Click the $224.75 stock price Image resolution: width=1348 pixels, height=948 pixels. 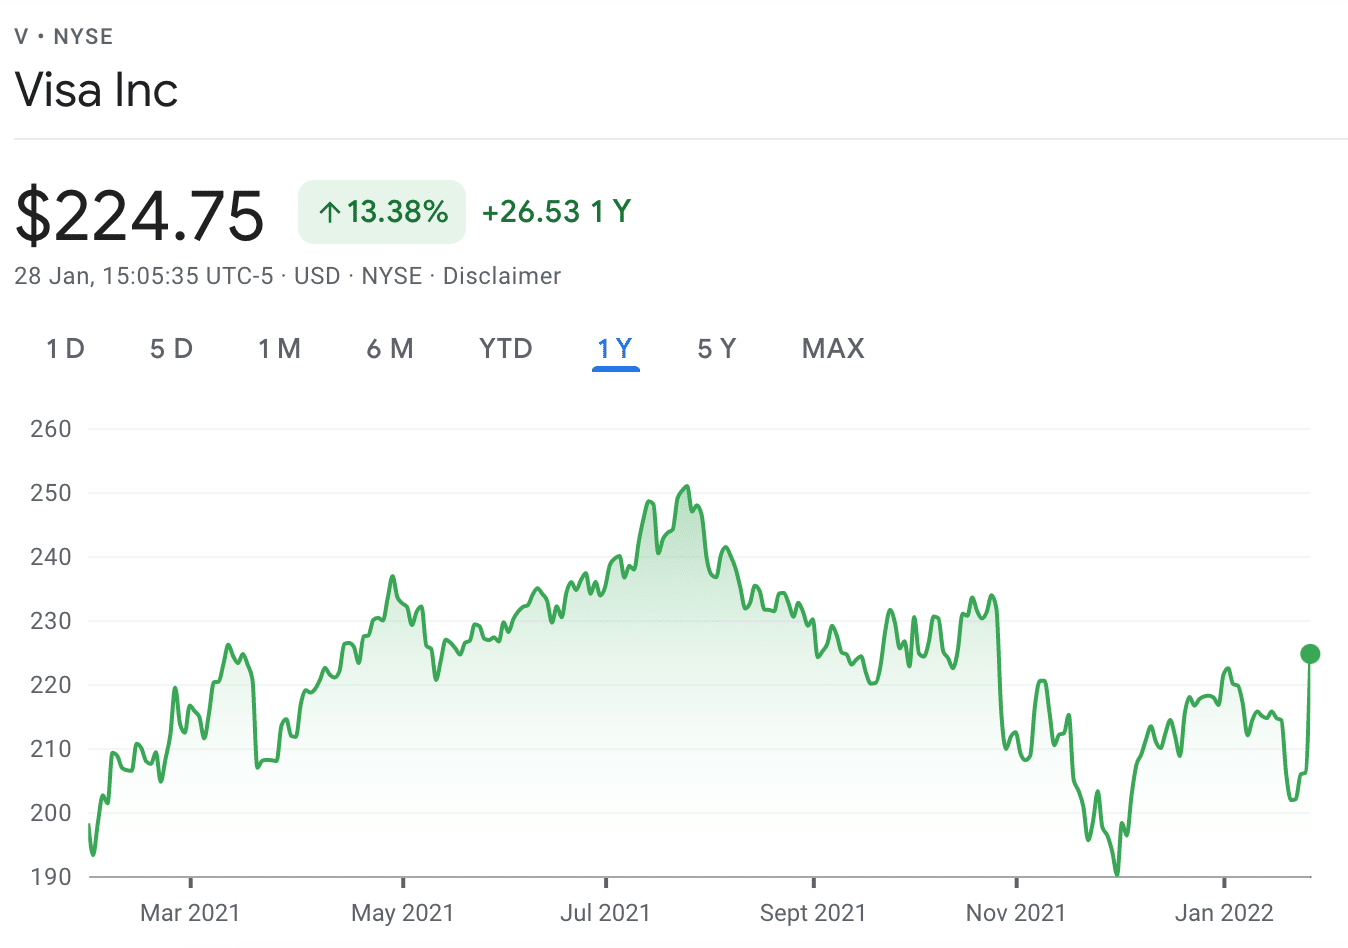(x=140, y=215)
